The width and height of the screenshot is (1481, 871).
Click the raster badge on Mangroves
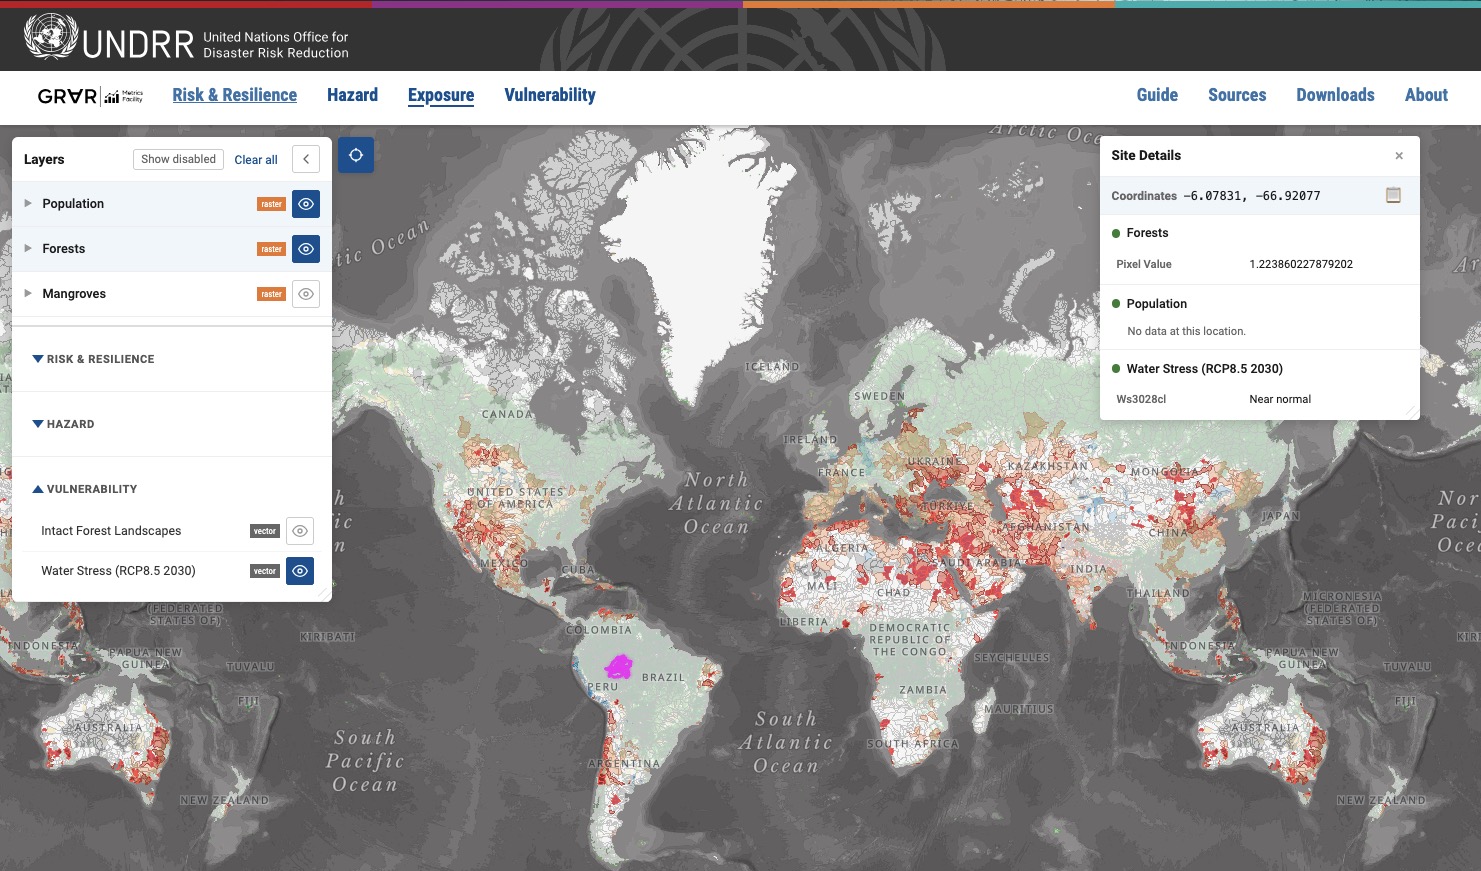(x=272, y=294)
